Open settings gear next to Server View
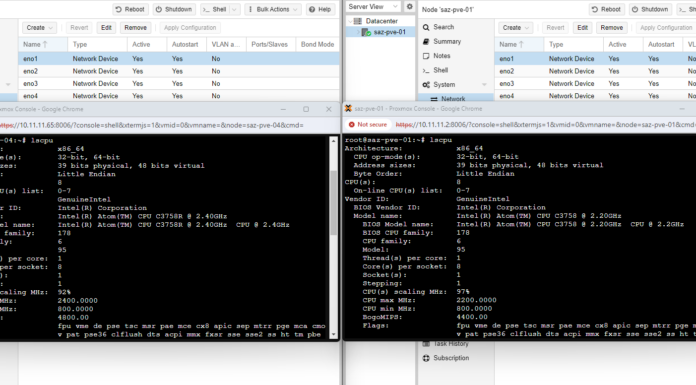 coord(409,7)
